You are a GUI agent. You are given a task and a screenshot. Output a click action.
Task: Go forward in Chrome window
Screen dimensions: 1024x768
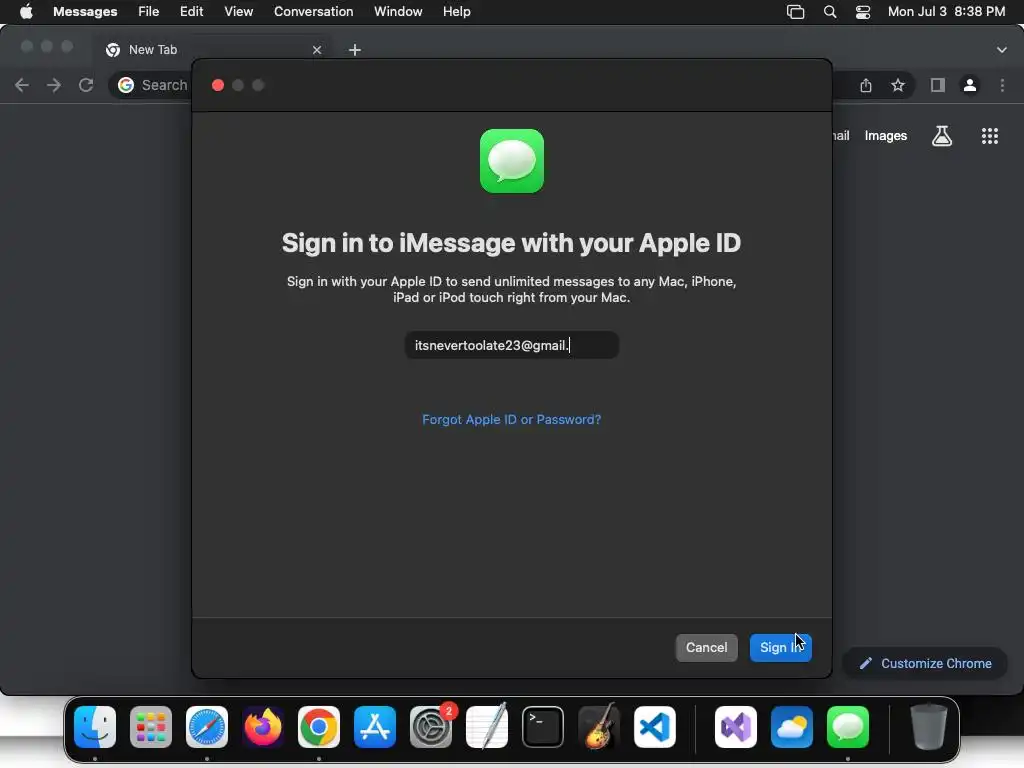(54, 85)
